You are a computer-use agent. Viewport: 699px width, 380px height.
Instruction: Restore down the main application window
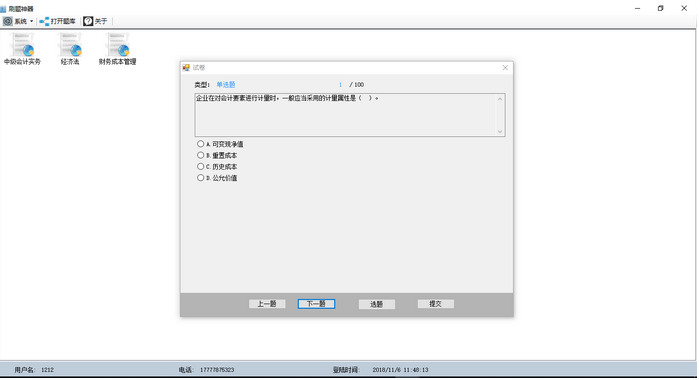(661, 8)
